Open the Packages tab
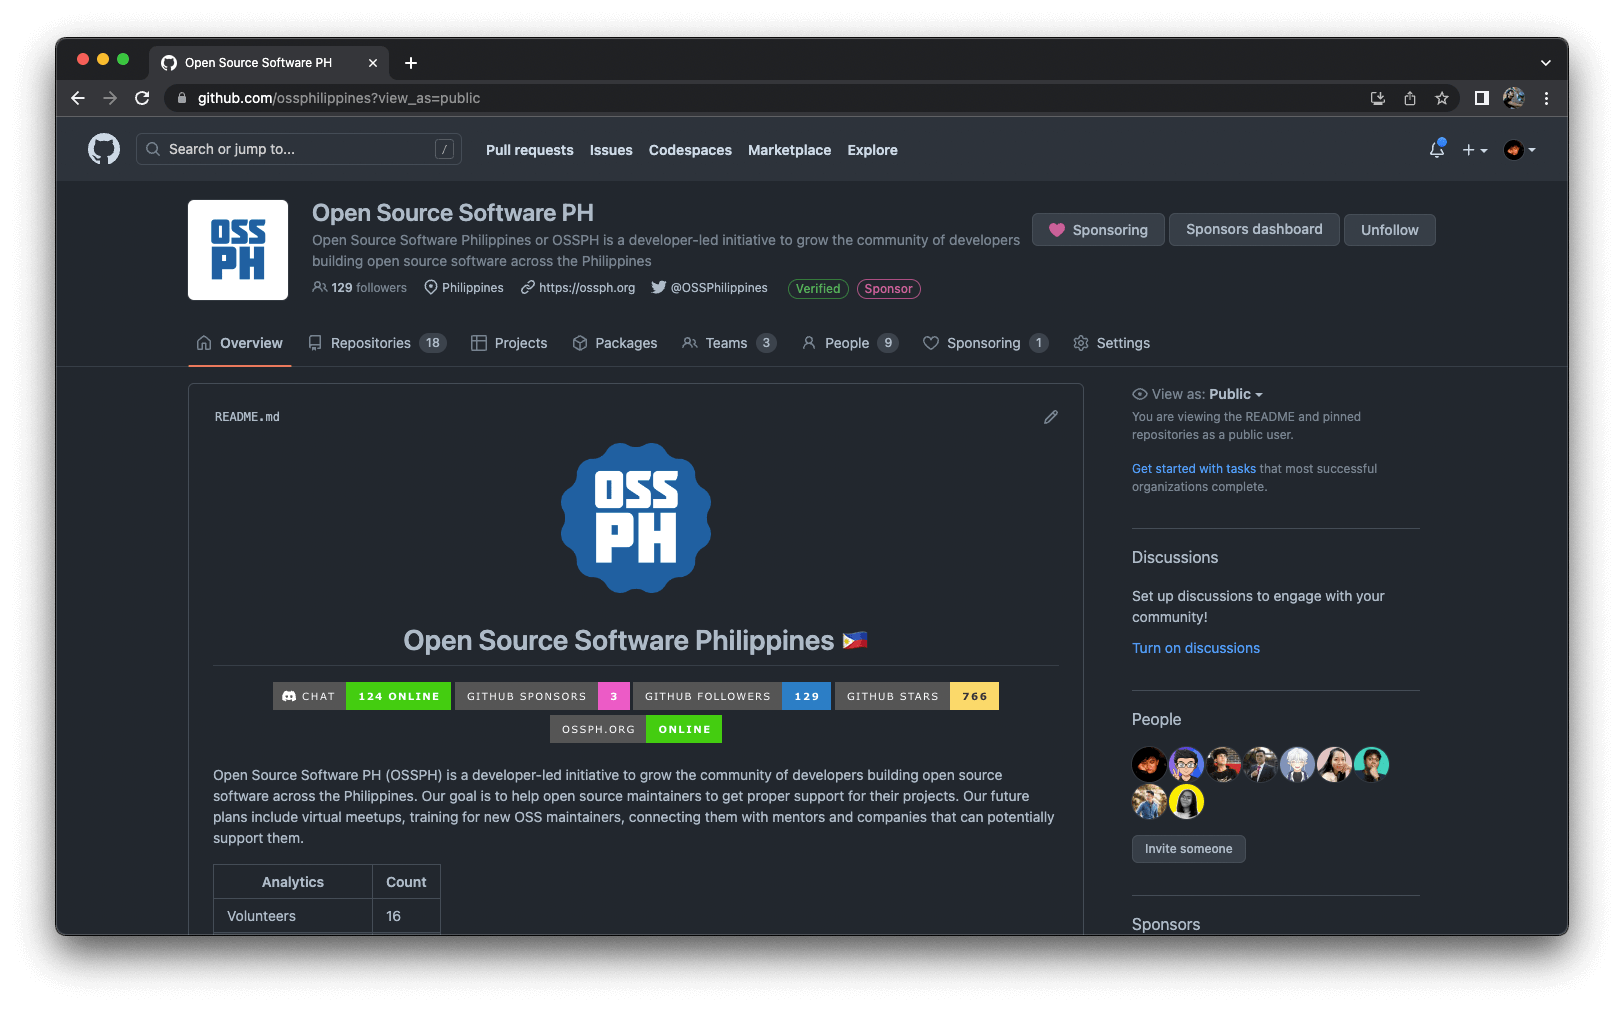Image resolution: width=1624 pixels, height=1009 pixels. point(615,343)
